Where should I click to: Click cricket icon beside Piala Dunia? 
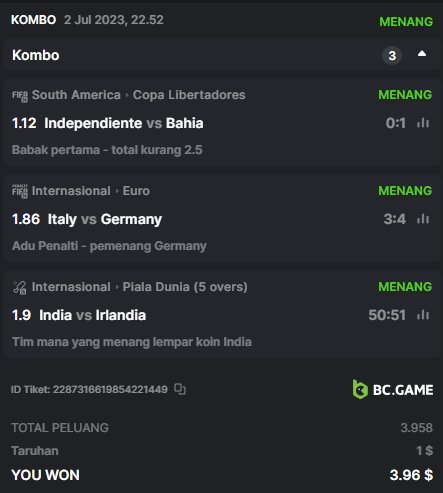pyautogui.click(x=20, y=288)
